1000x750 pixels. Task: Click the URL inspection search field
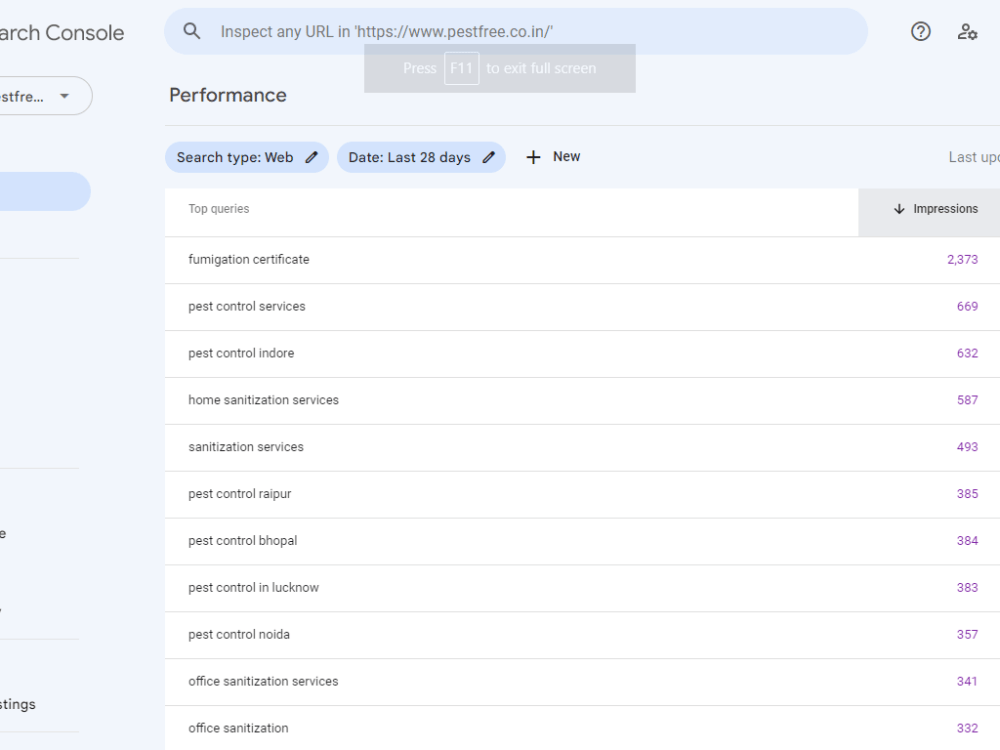coord(516,31)
